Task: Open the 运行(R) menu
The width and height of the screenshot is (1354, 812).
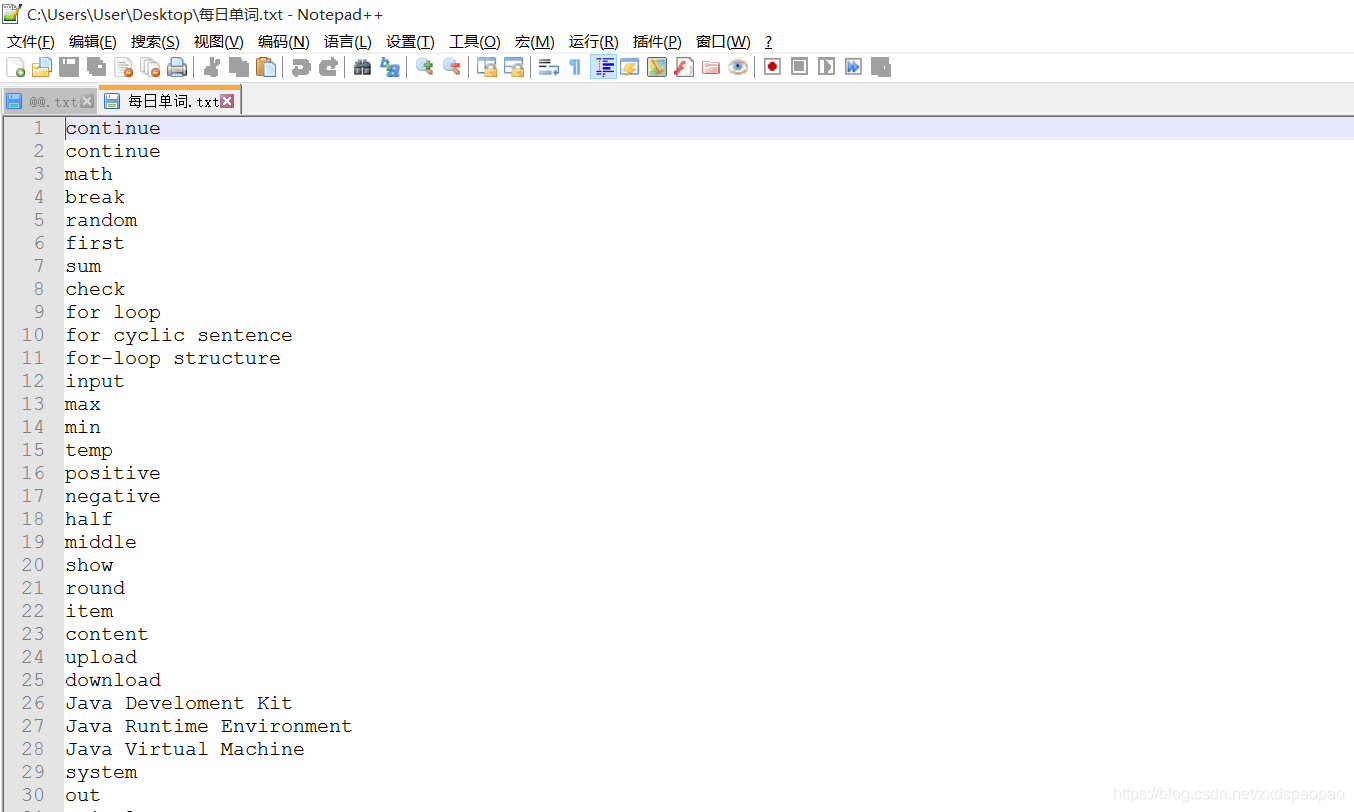Action: (594, 41)
